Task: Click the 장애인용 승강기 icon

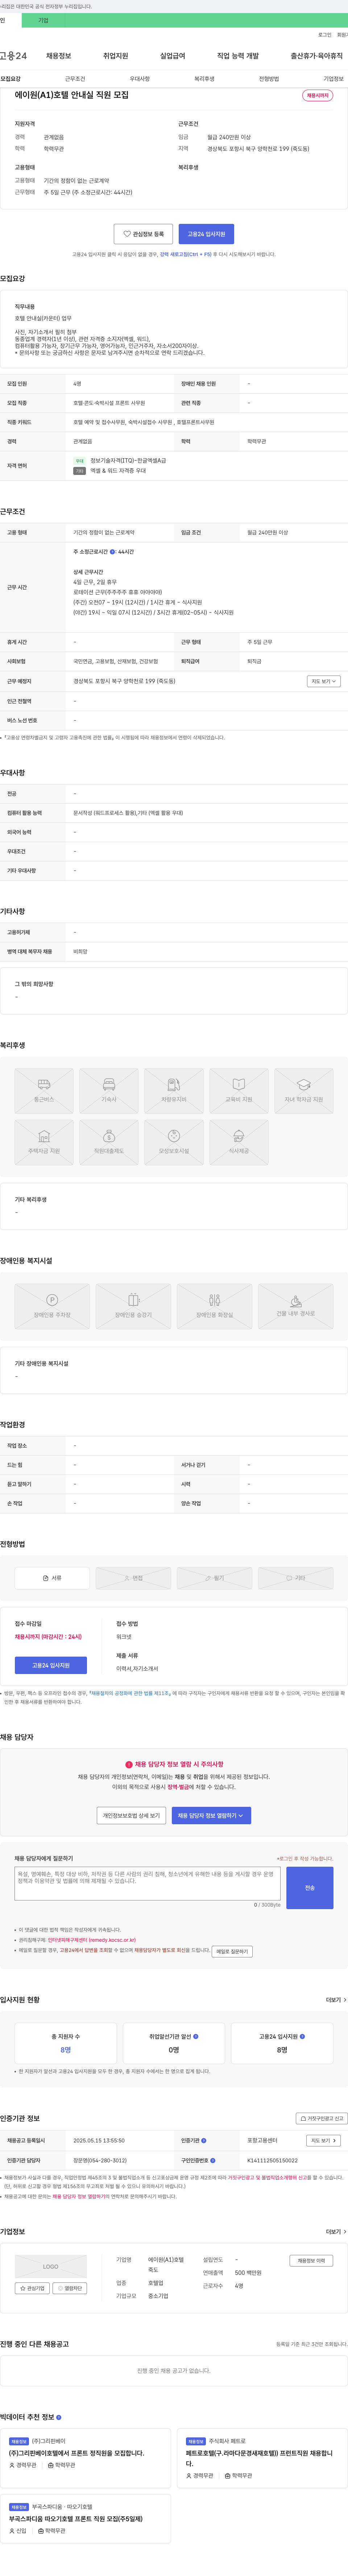Action: pos(133,1306)
